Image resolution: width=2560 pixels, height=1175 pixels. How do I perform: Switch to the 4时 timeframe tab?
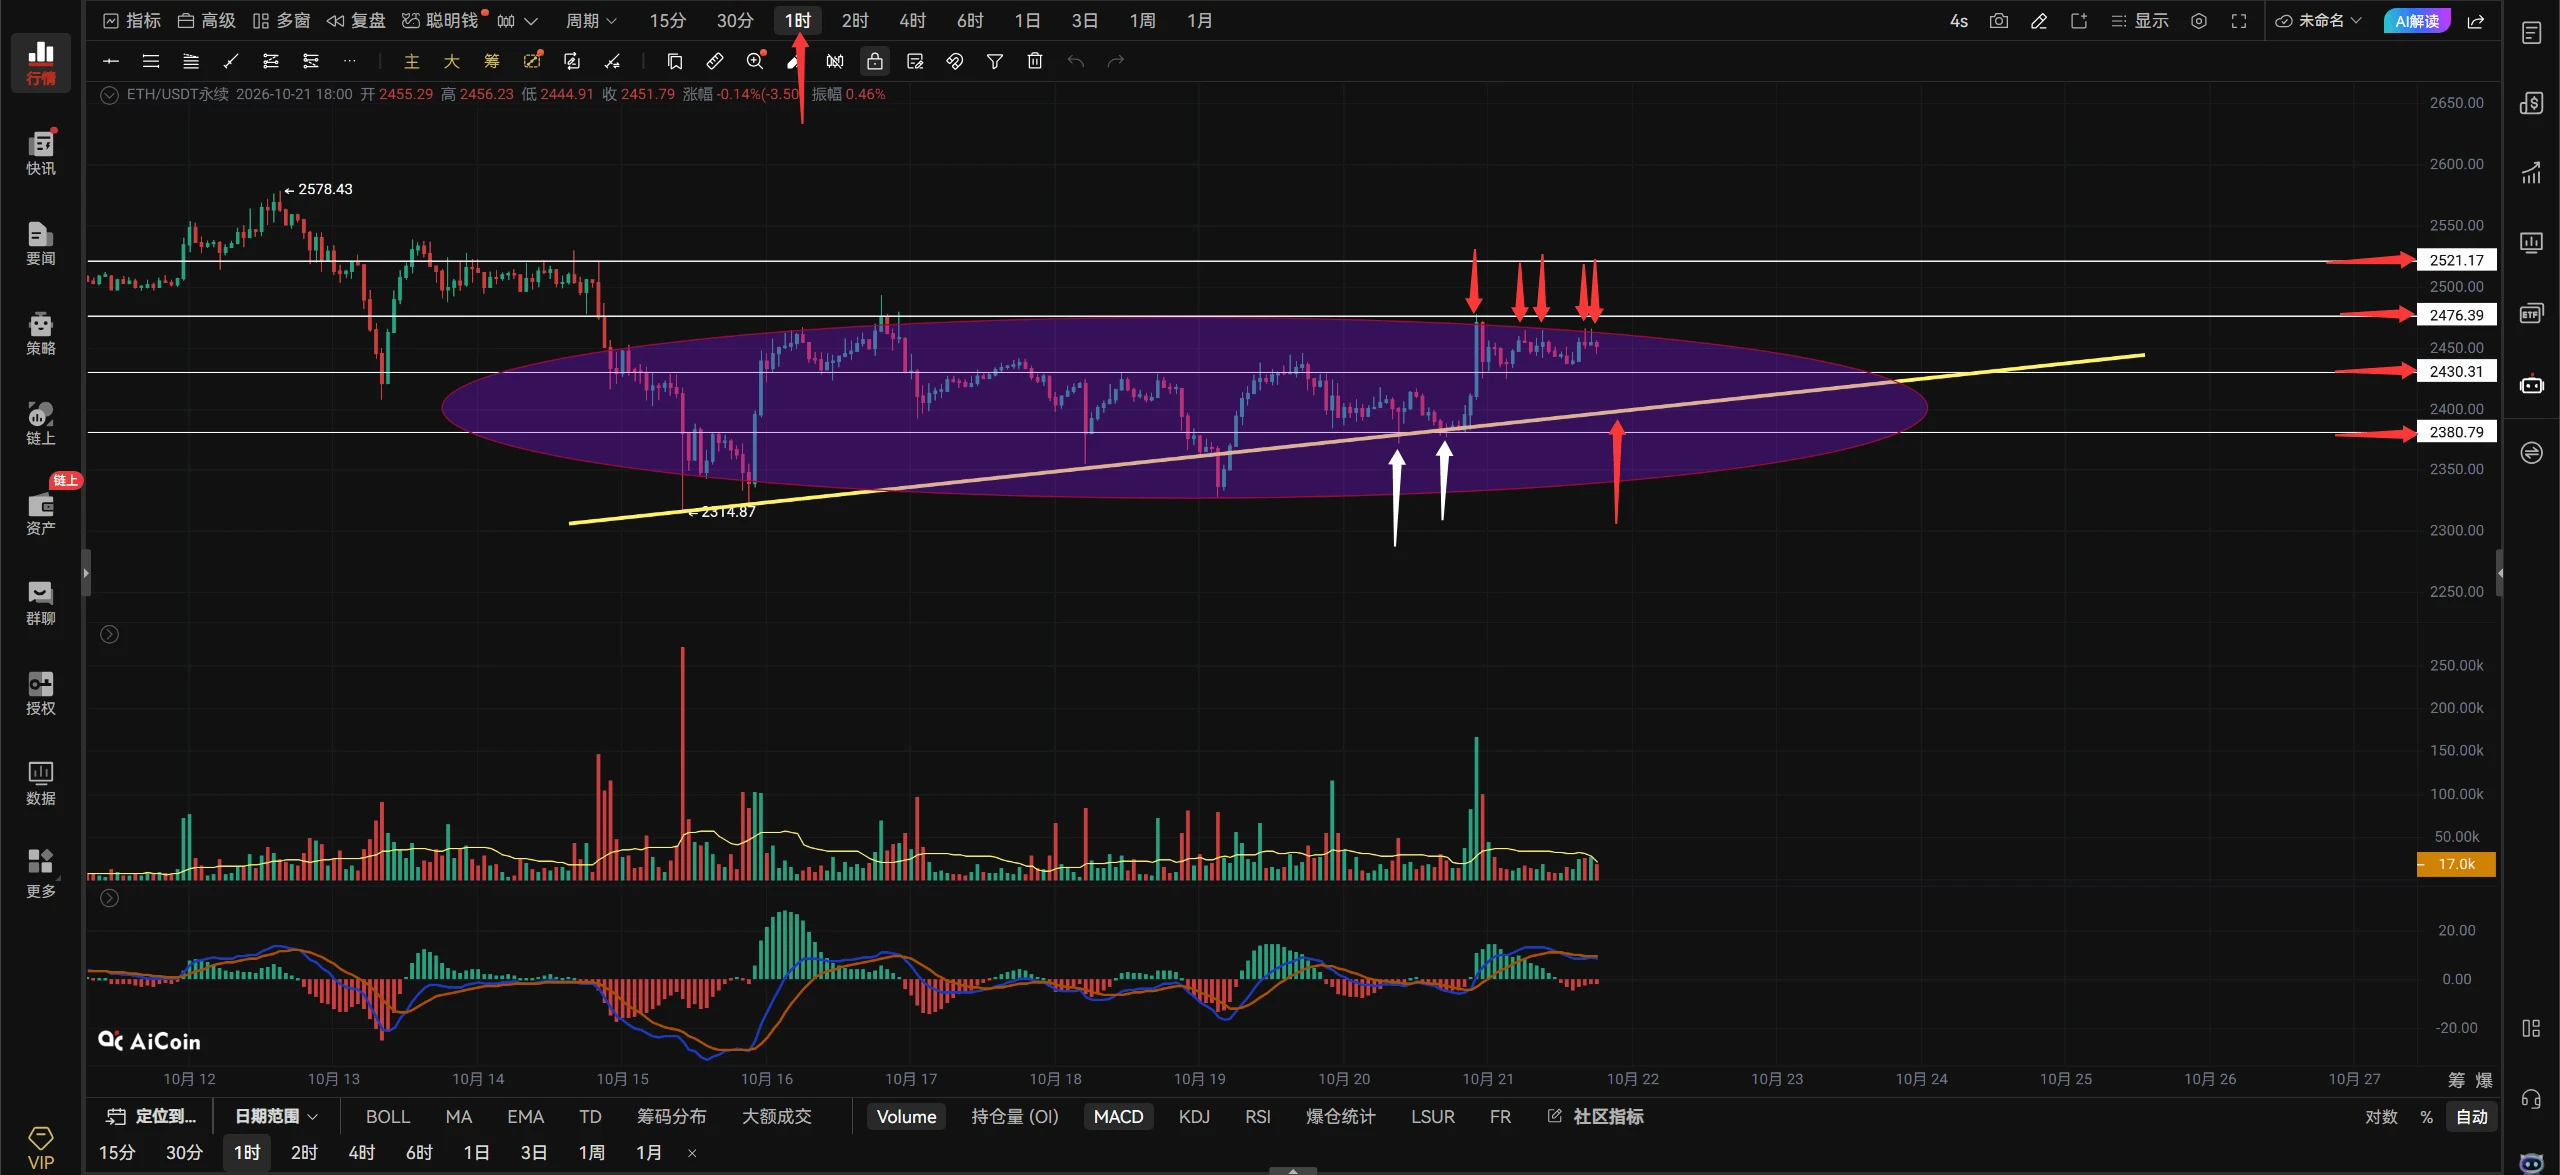coord(911,21)
